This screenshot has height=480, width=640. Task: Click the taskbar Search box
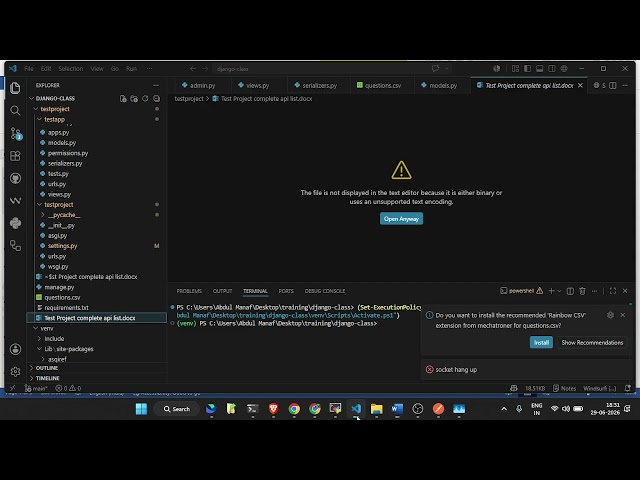(x=177, y=409)
